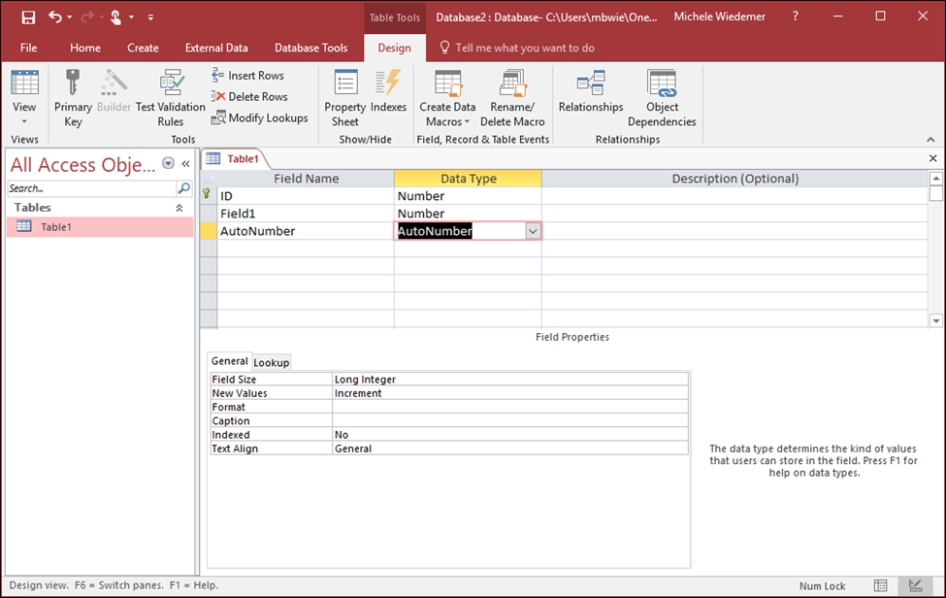Open Help with the question mark
This screenshot has width=946, height=598.
click(795, 17)
